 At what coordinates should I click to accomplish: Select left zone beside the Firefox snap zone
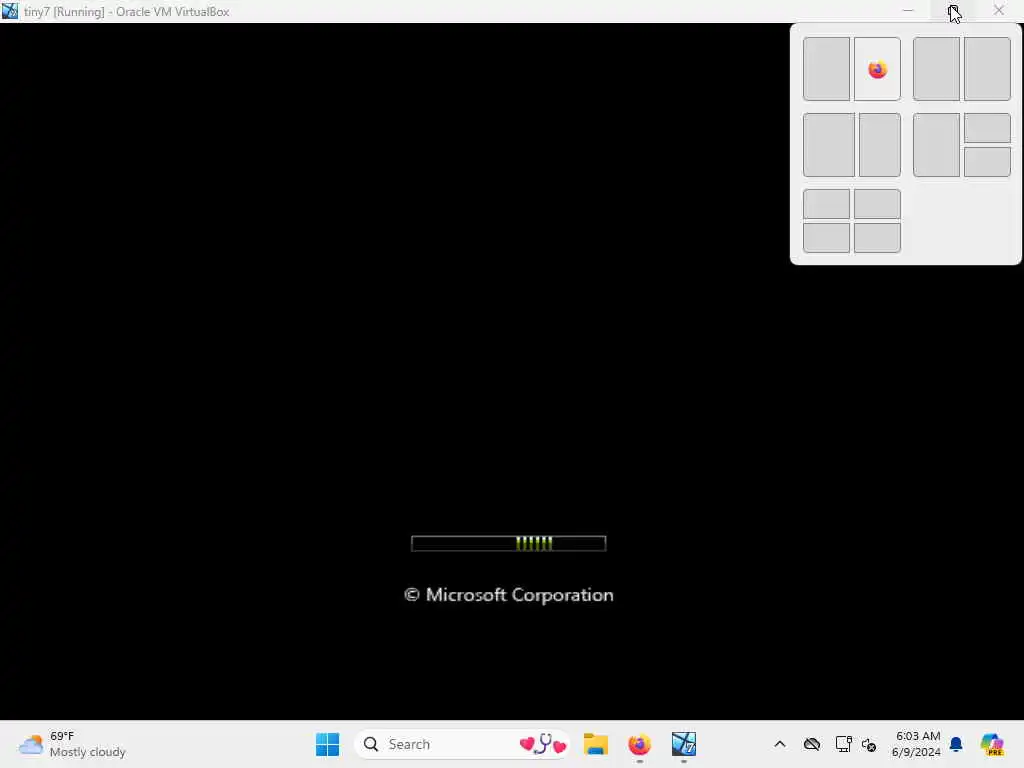[x=826, y=69]
